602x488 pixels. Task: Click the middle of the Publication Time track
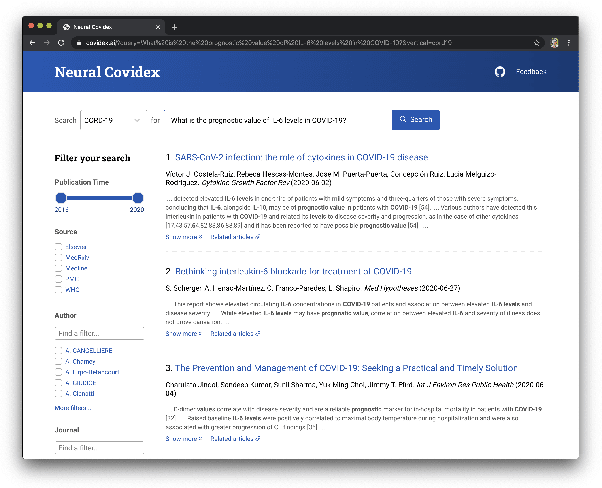(x=99, y=198)
